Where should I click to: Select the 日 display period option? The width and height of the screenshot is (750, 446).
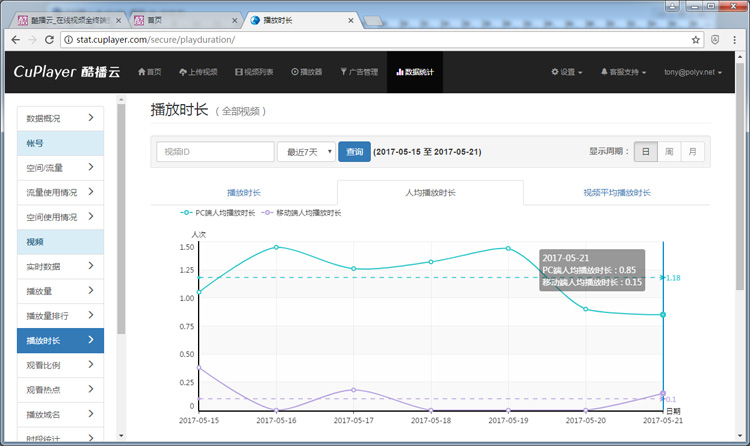click(645, 152)
